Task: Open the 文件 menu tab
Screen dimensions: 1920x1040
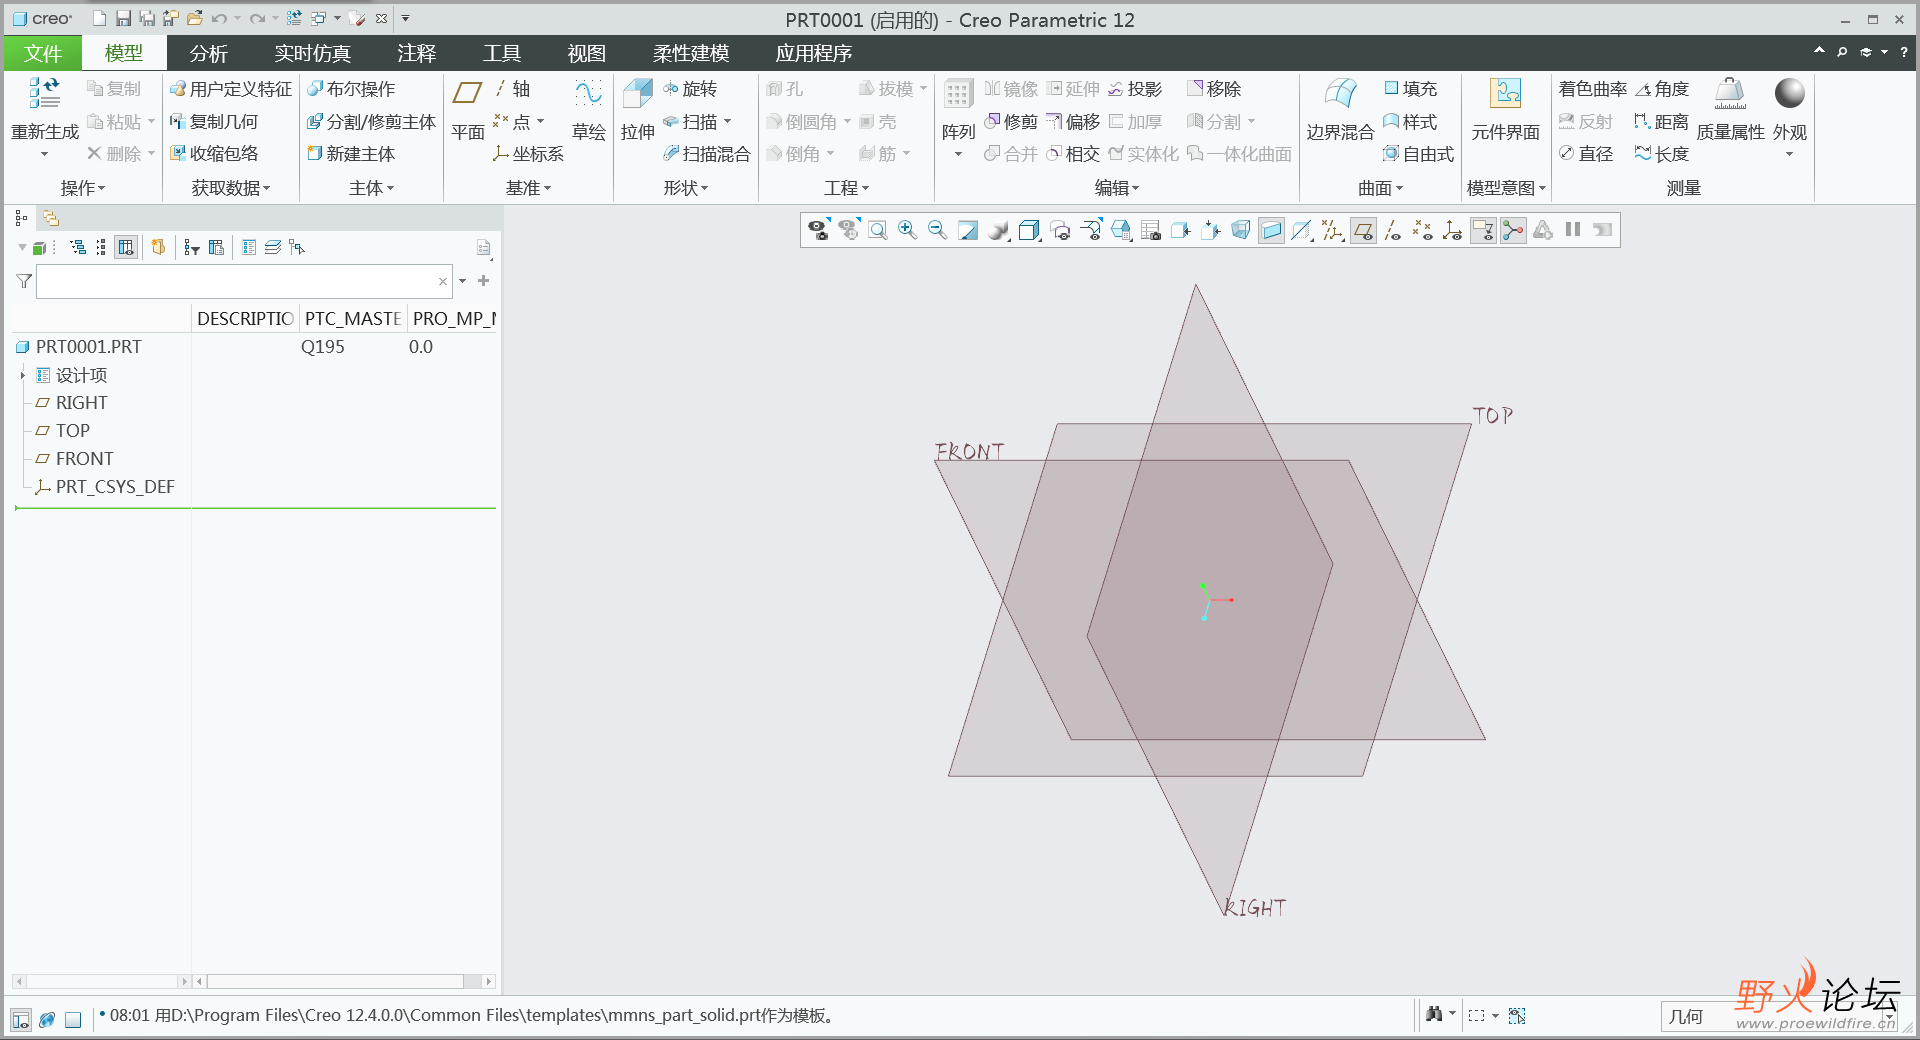Action: click(x=43, y=53)
